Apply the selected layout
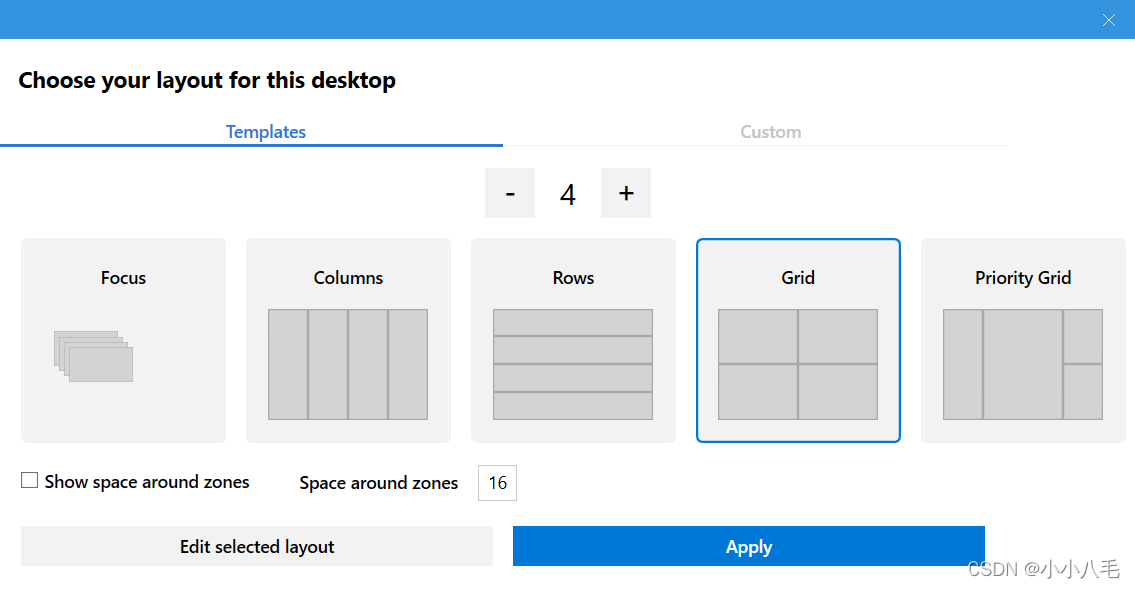 749,546
